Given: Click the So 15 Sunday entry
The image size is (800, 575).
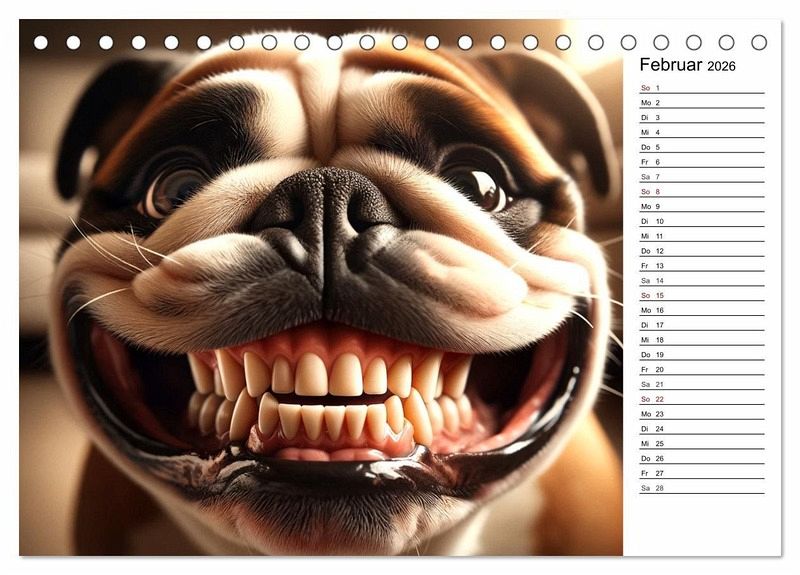Looking at the screenshot, I should point(701,296).
